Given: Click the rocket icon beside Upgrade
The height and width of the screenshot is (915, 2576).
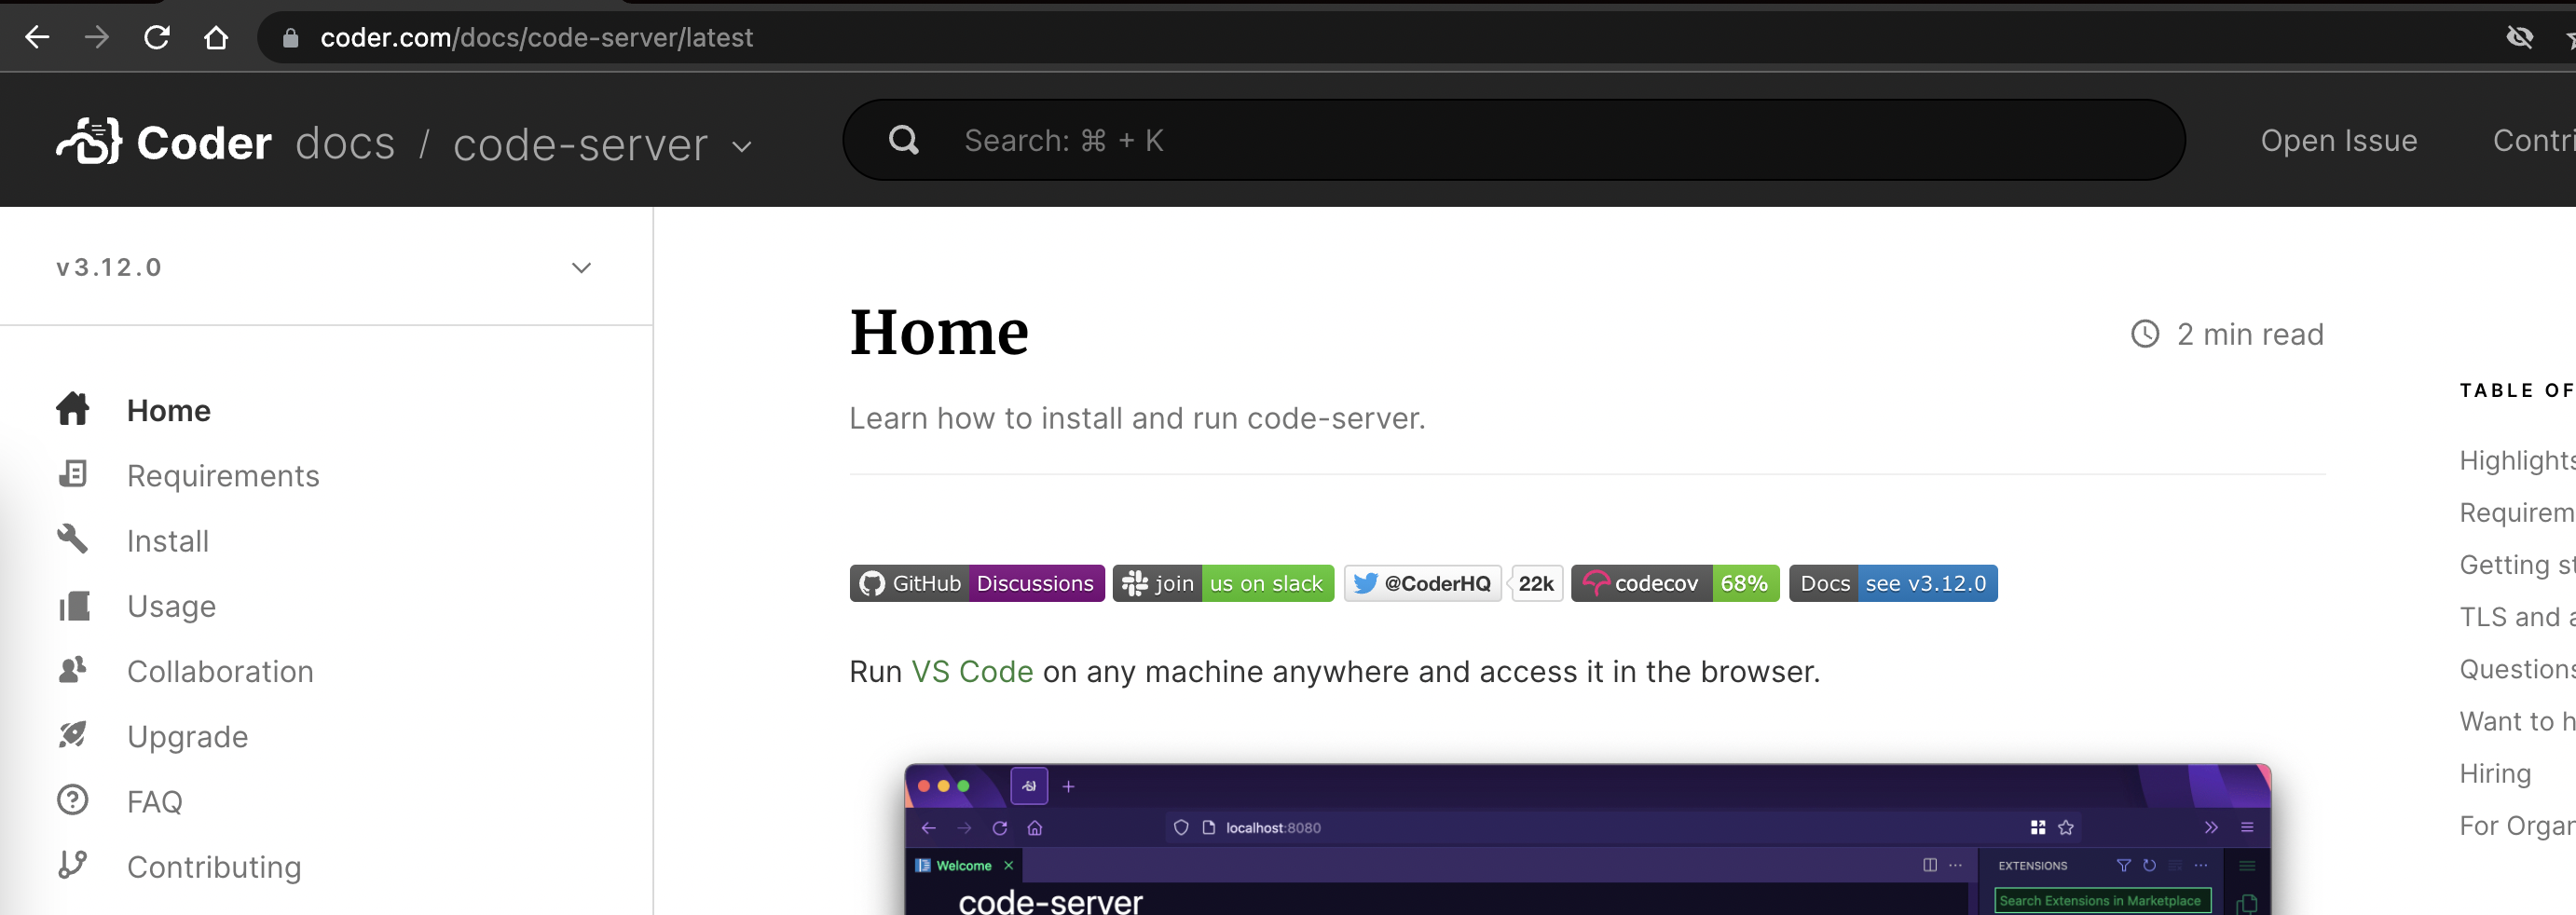Looking at the screenshot, I should pos(73,735).
